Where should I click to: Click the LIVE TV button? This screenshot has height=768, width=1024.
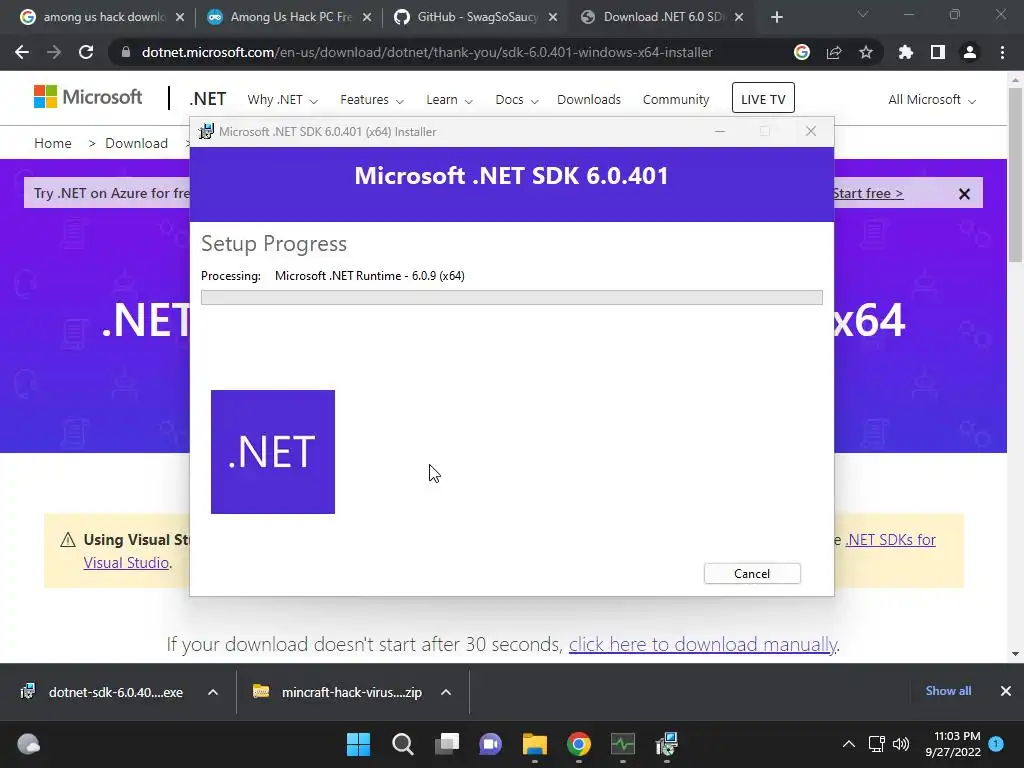(x=763, y=98)
